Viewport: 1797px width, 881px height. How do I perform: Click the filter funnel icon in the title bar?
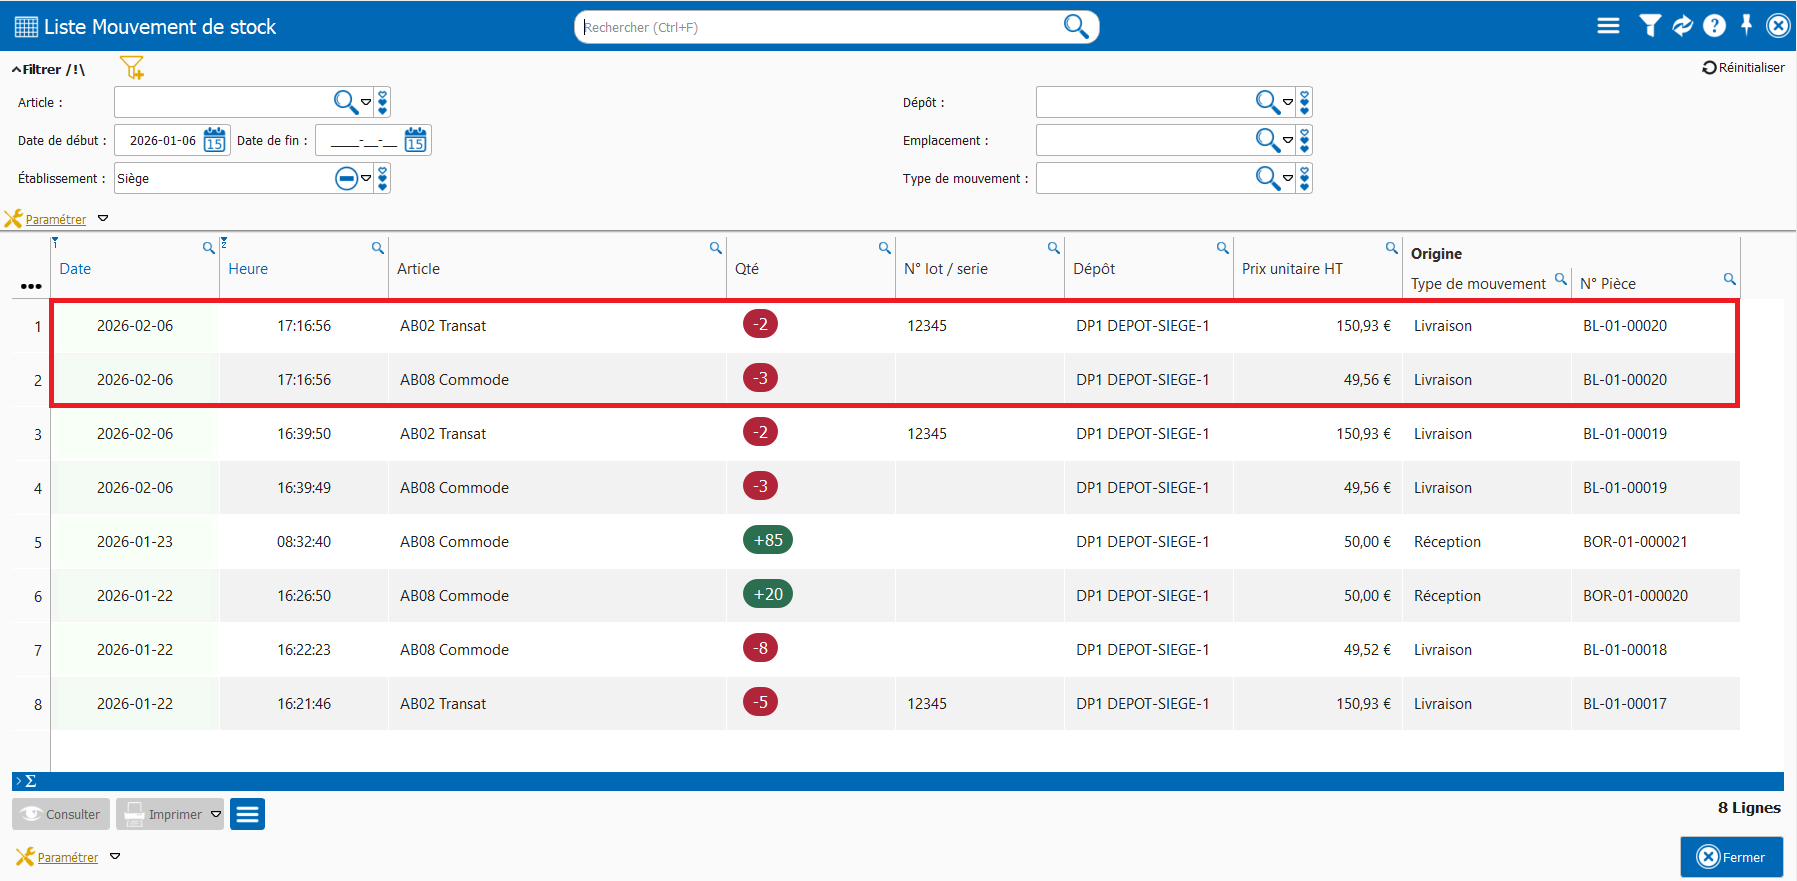click(x=1649, y=26)
